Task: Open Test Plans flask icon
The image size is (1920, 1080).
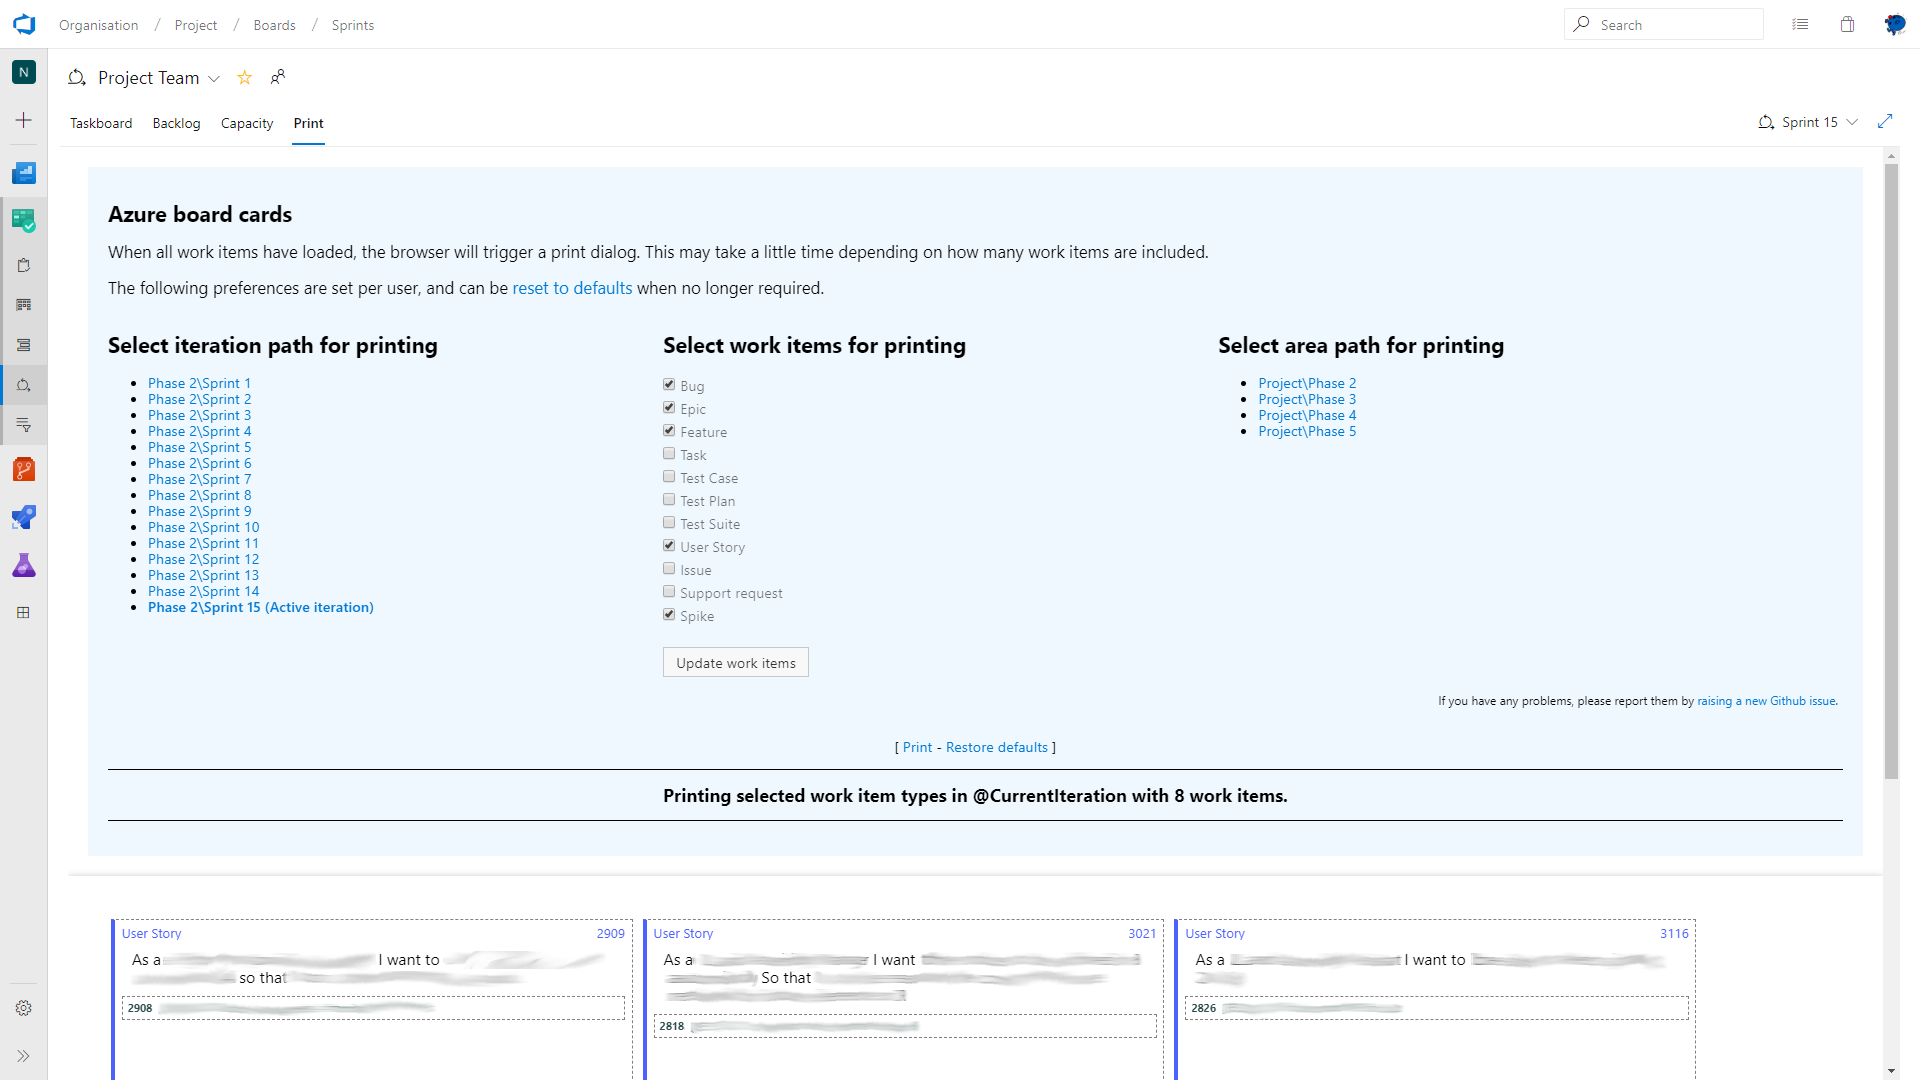Action: click(x=24, y=566)
